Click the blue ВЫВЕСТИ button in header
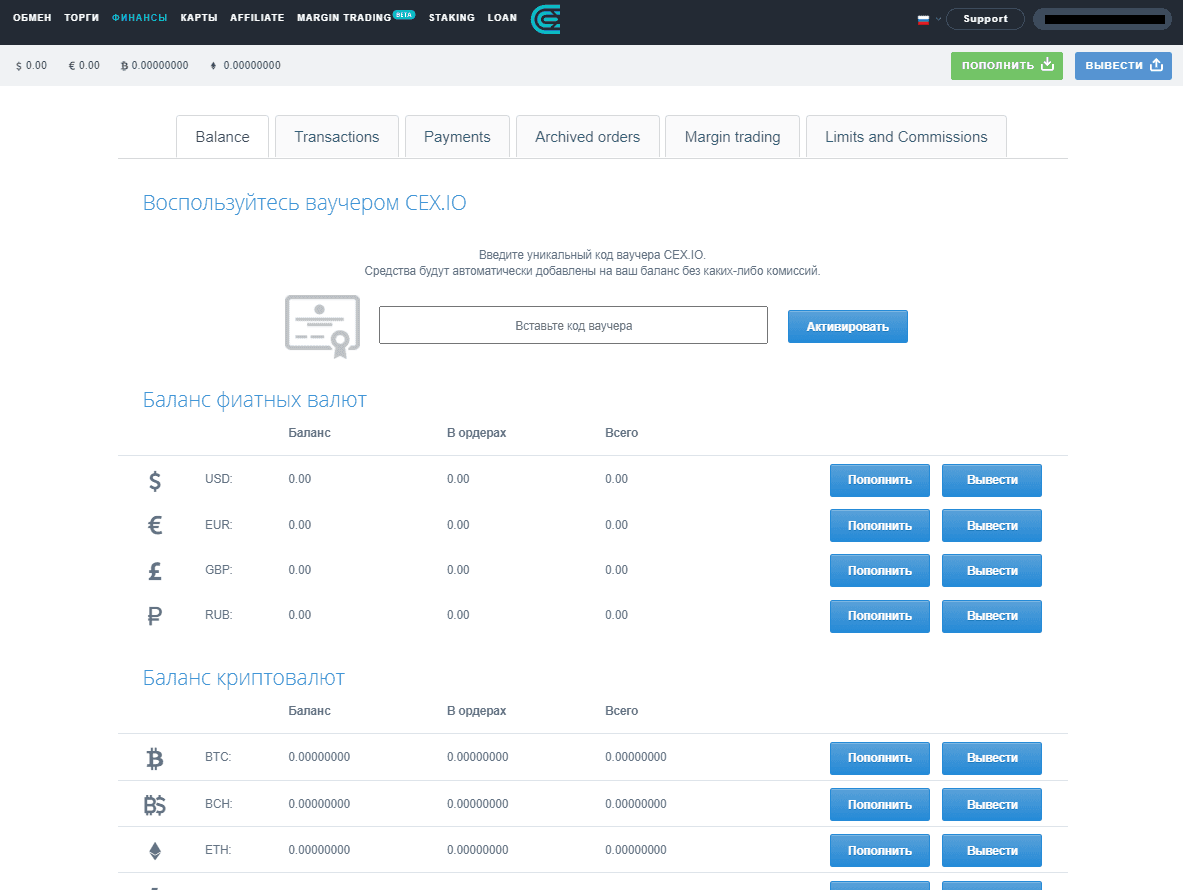The width and height of the screenshot is (1183, 890). tap(1123, 66)
